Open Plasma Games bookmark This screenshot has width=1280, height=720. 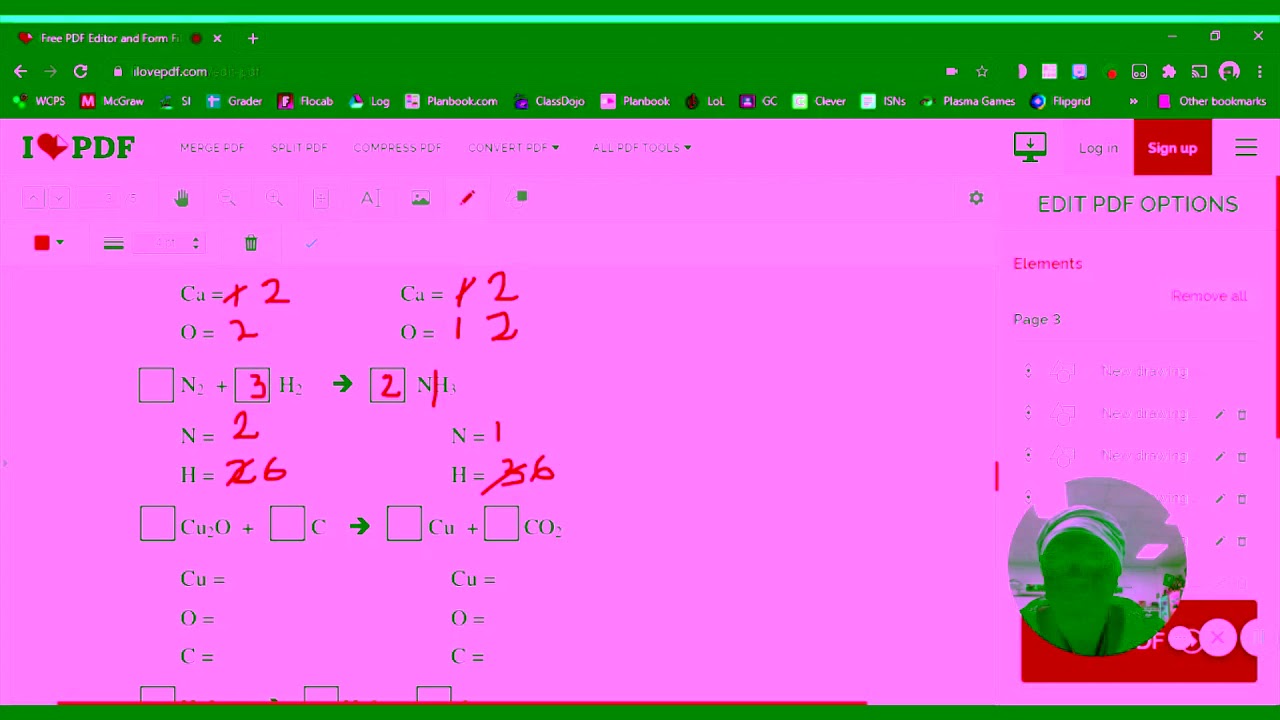[968, 101]
